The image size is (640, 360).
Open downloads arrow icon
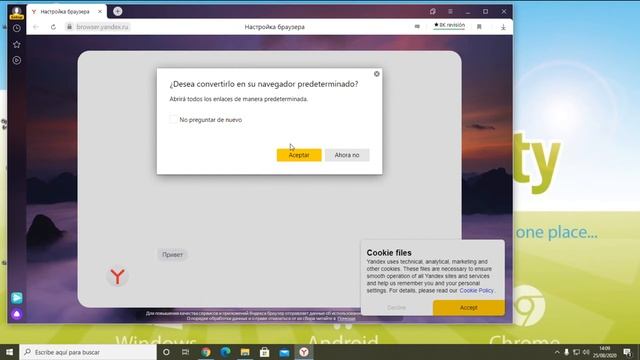tap(503, 27)
